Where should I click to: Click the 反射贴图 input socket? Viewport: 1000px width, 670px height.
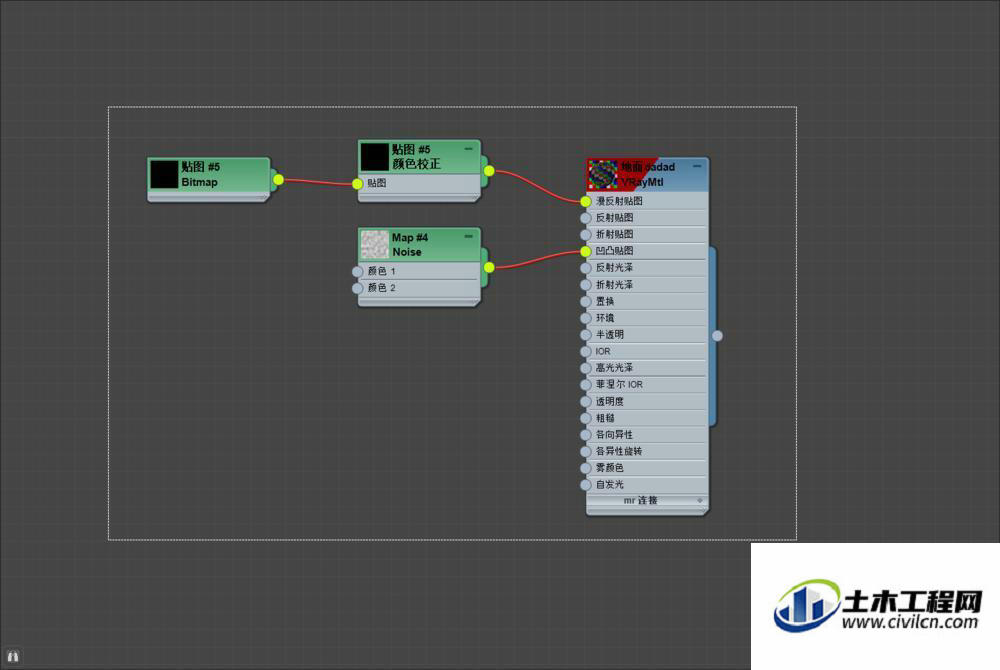point(585,218)
